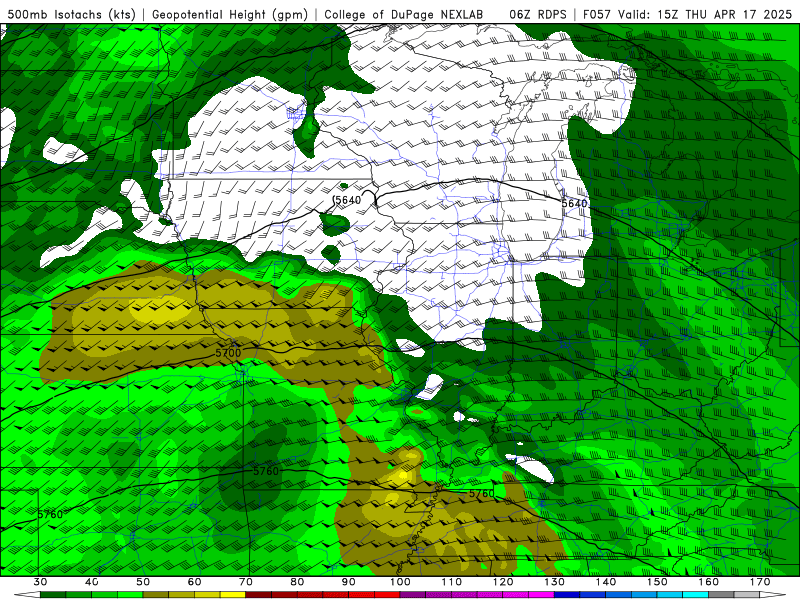This screenshot has height=600, width=800.
Task: Click the 5700 height contour label
Action: click(228, 353)
